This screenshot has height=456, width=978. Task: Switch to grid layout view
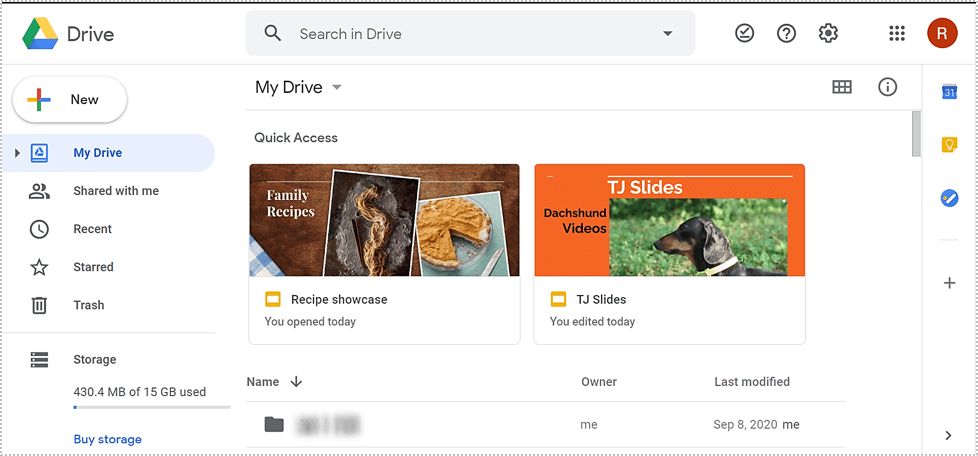[842, 87]
